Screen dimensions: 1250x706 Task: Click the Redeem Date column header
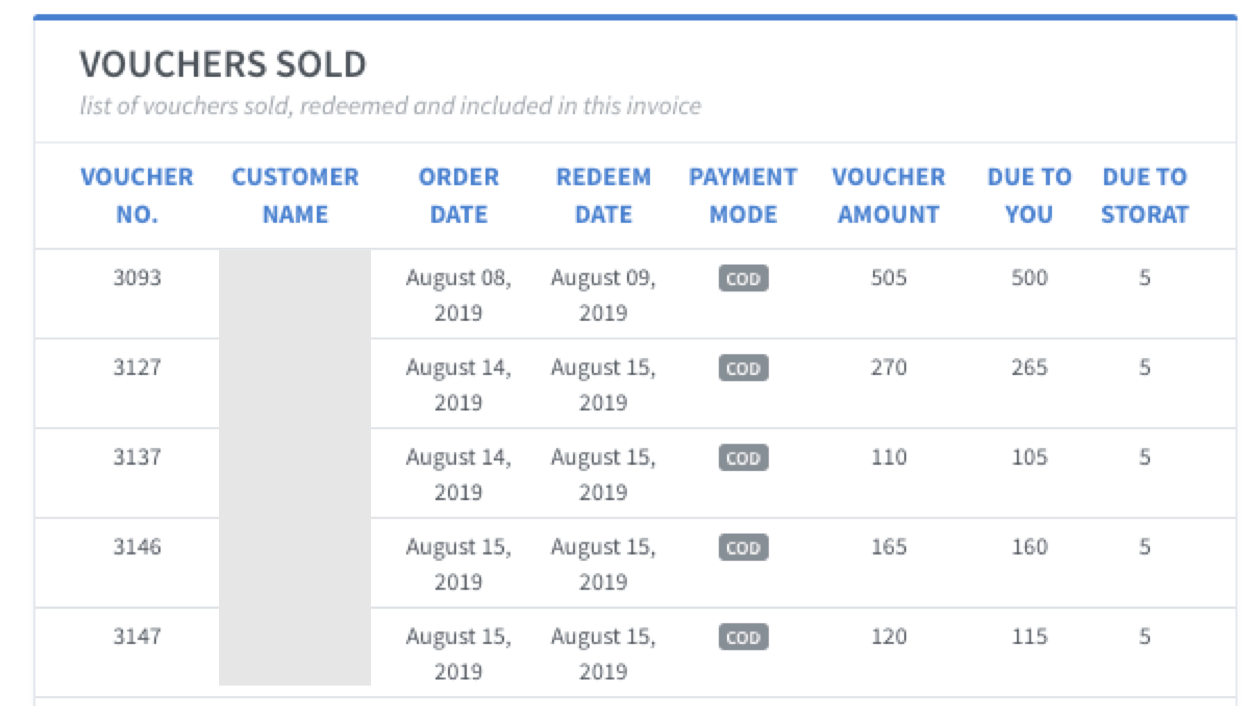click(x=603, y=195)
